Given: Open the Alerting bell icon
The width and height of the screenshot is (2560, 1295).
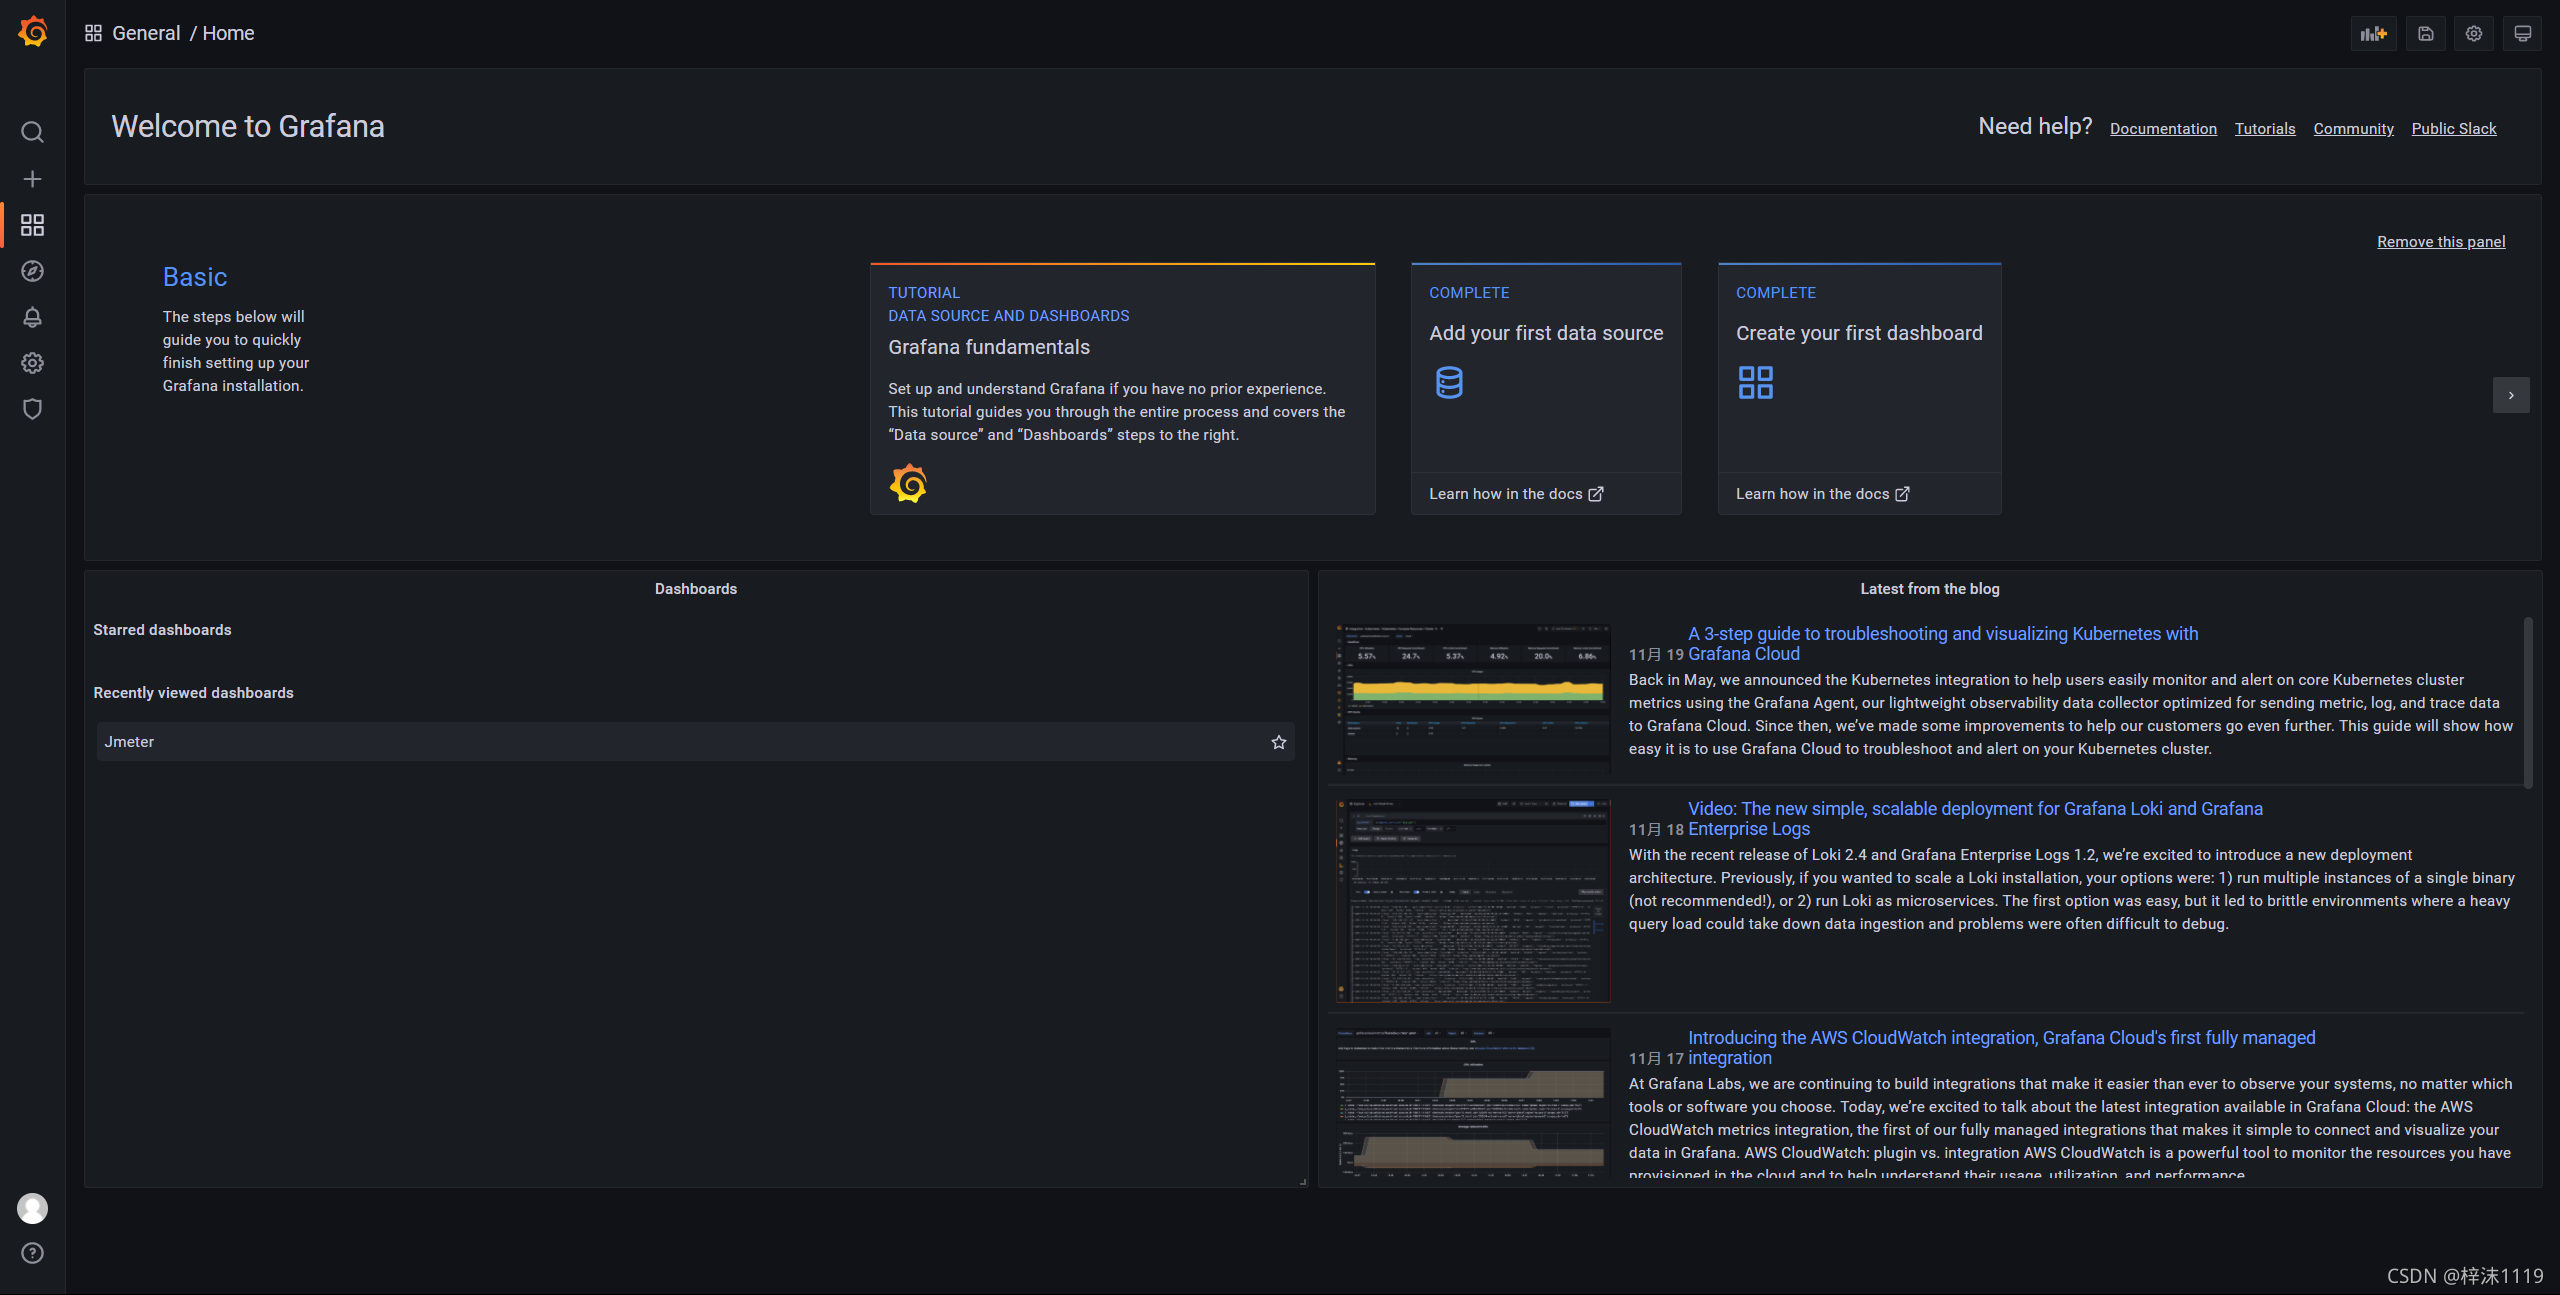Looking at the screenshot, I should (x=32, y=317).
